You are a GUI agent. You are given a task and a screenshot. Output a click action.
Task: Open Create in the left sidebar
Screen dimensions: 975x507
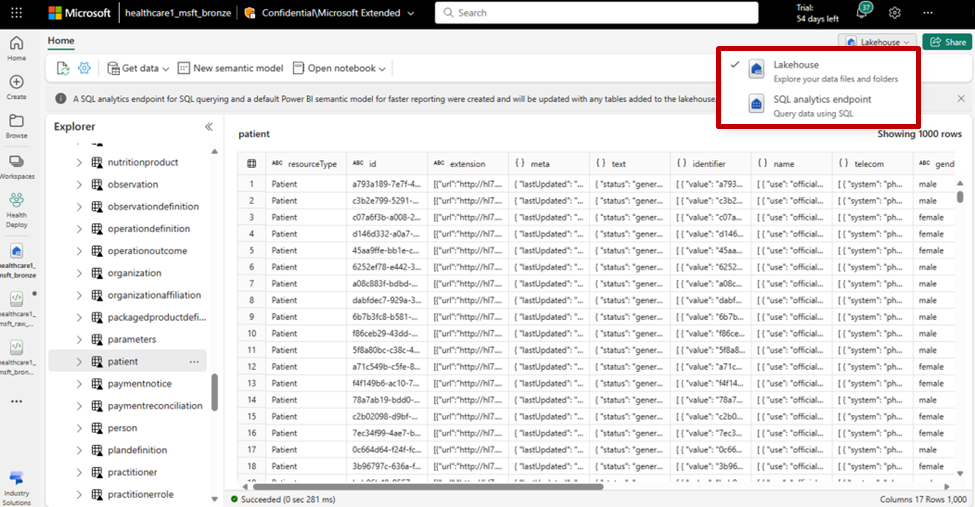point(17,88)
